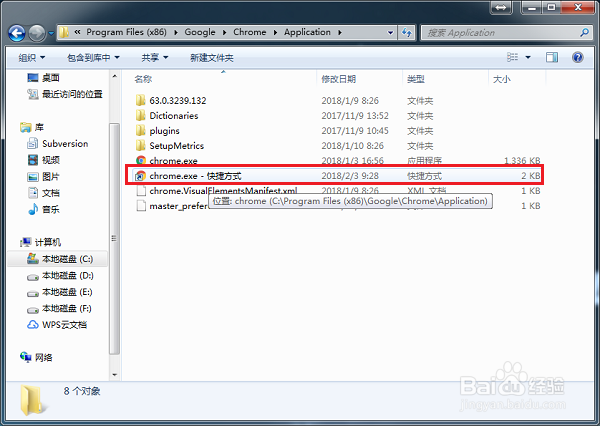Viewport: 600px width, 426px height.
Task: Maximize the explorer window
Action: 551,8
